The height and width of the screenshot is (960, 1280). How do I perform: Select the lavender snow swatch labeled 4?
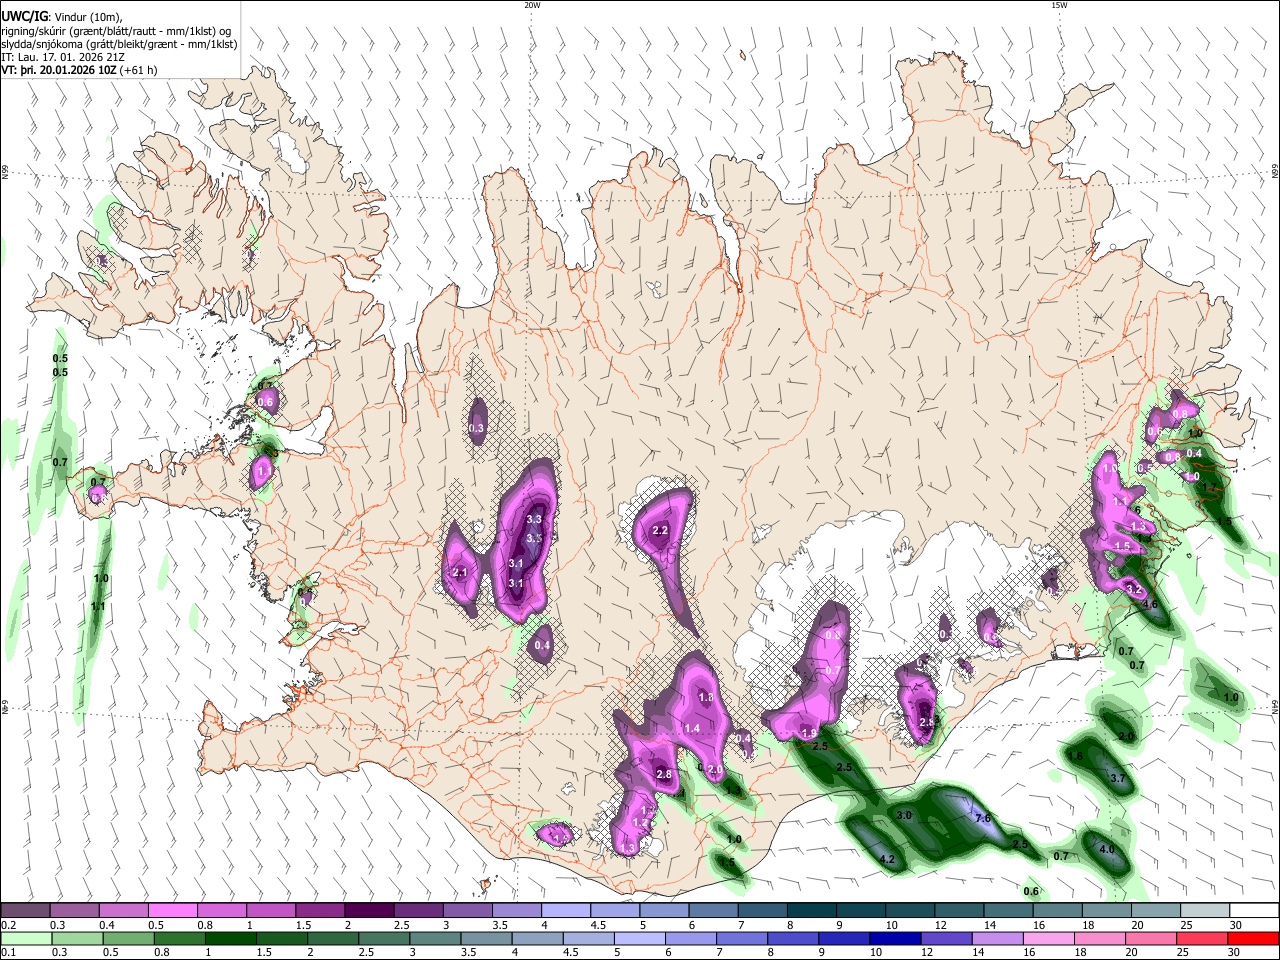pos(565,910)
